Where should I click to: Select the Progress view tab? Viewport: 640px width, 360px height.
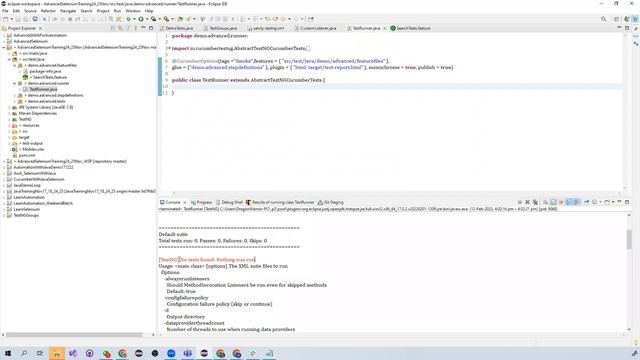(202, 202)
